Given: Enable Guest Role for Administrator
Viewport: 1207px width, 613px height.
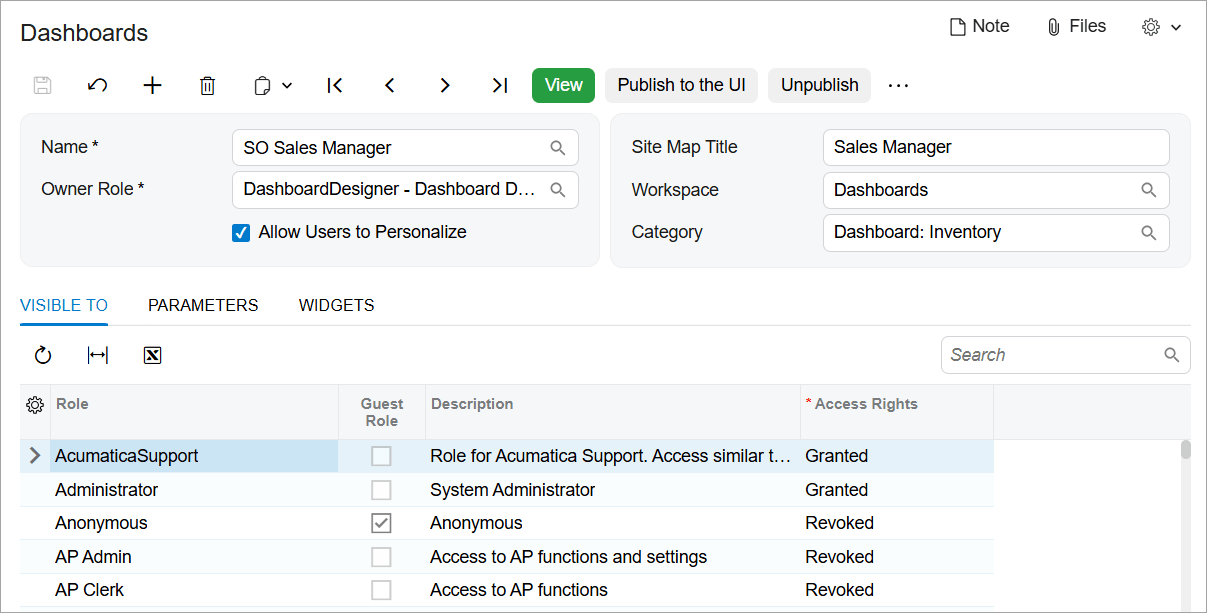Looking at the screenshot, I should (381, 489).
